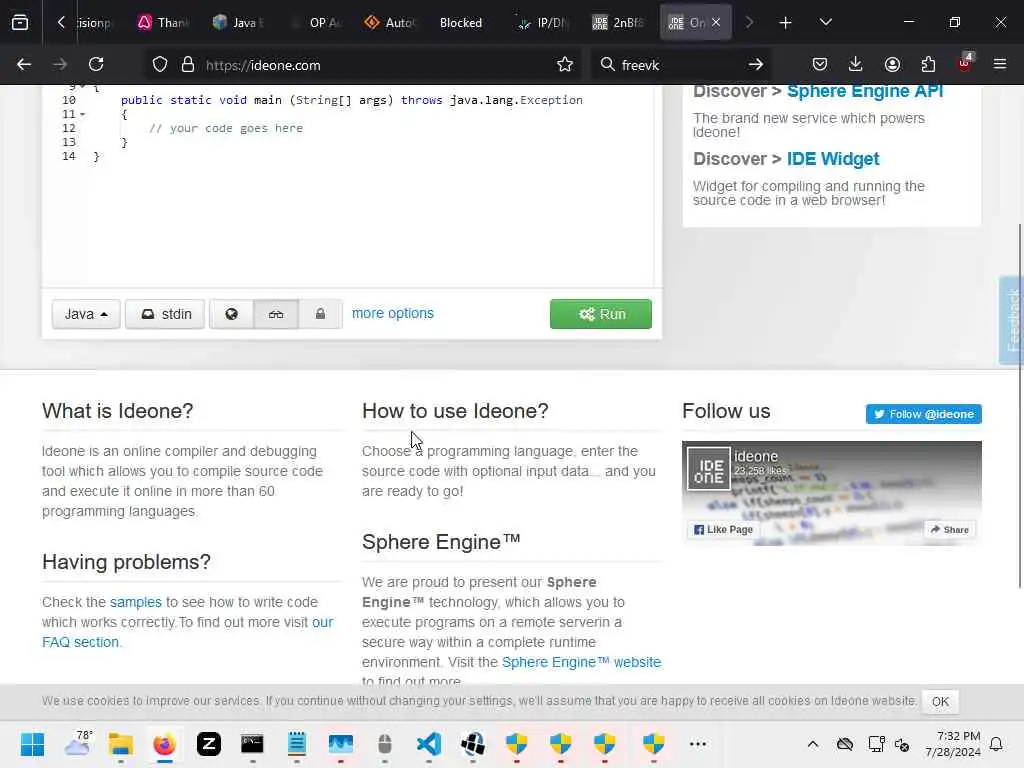Open the Java language dropdown
Image resolution: width=1024 pixels, height=768 pixels.
click(86, 314)
